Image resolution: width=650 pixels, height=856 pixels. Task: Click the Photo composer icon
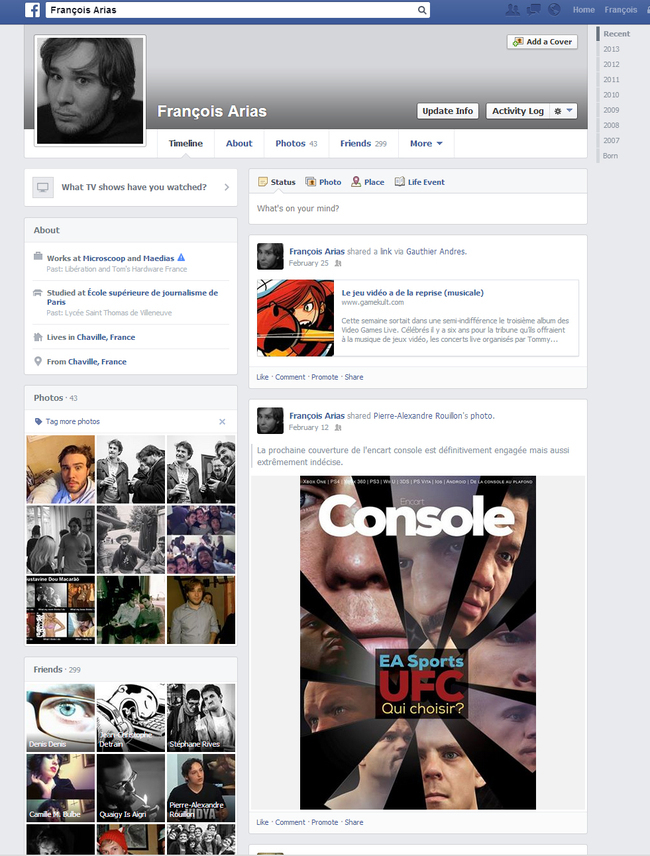(311, 182)
